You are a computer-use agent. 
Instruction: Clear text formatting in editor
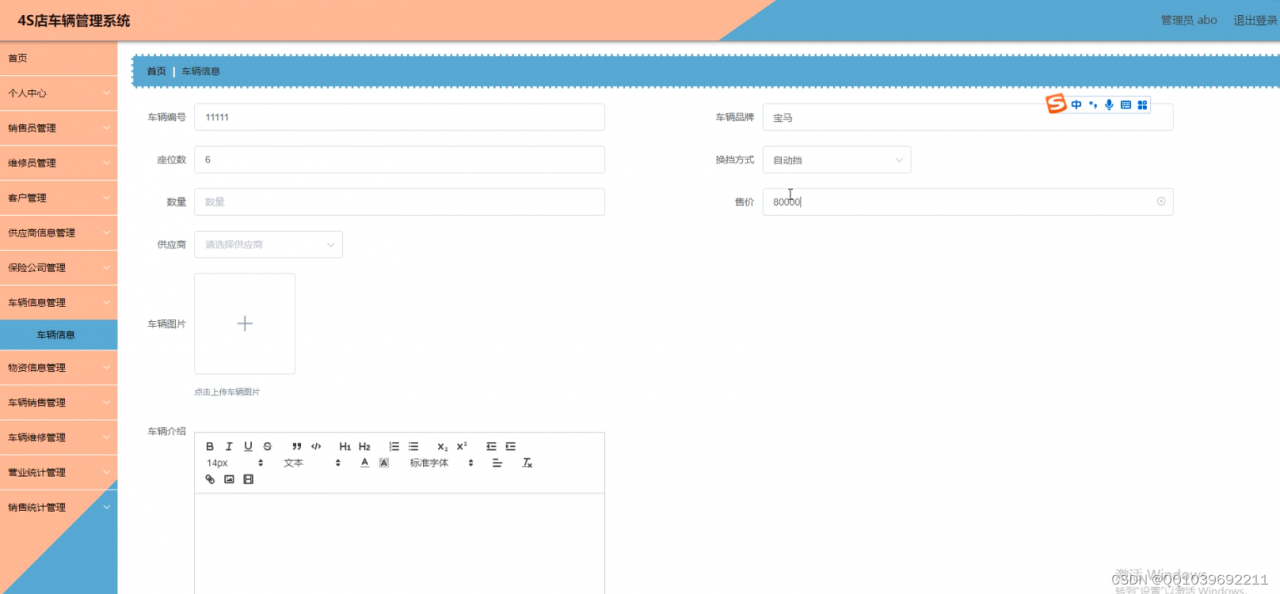pos(528,463)
